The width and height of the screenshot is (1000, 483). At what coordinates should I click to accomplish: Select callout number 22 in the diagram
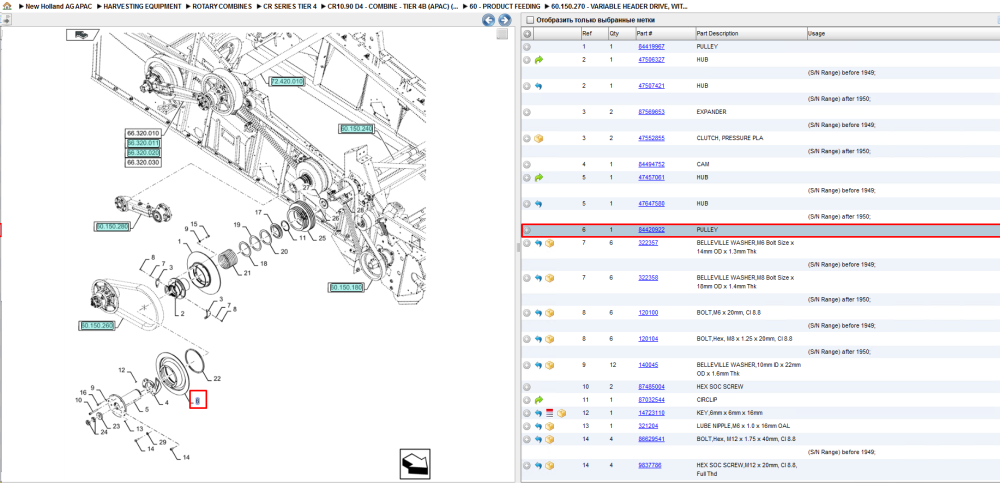[217, 379]
